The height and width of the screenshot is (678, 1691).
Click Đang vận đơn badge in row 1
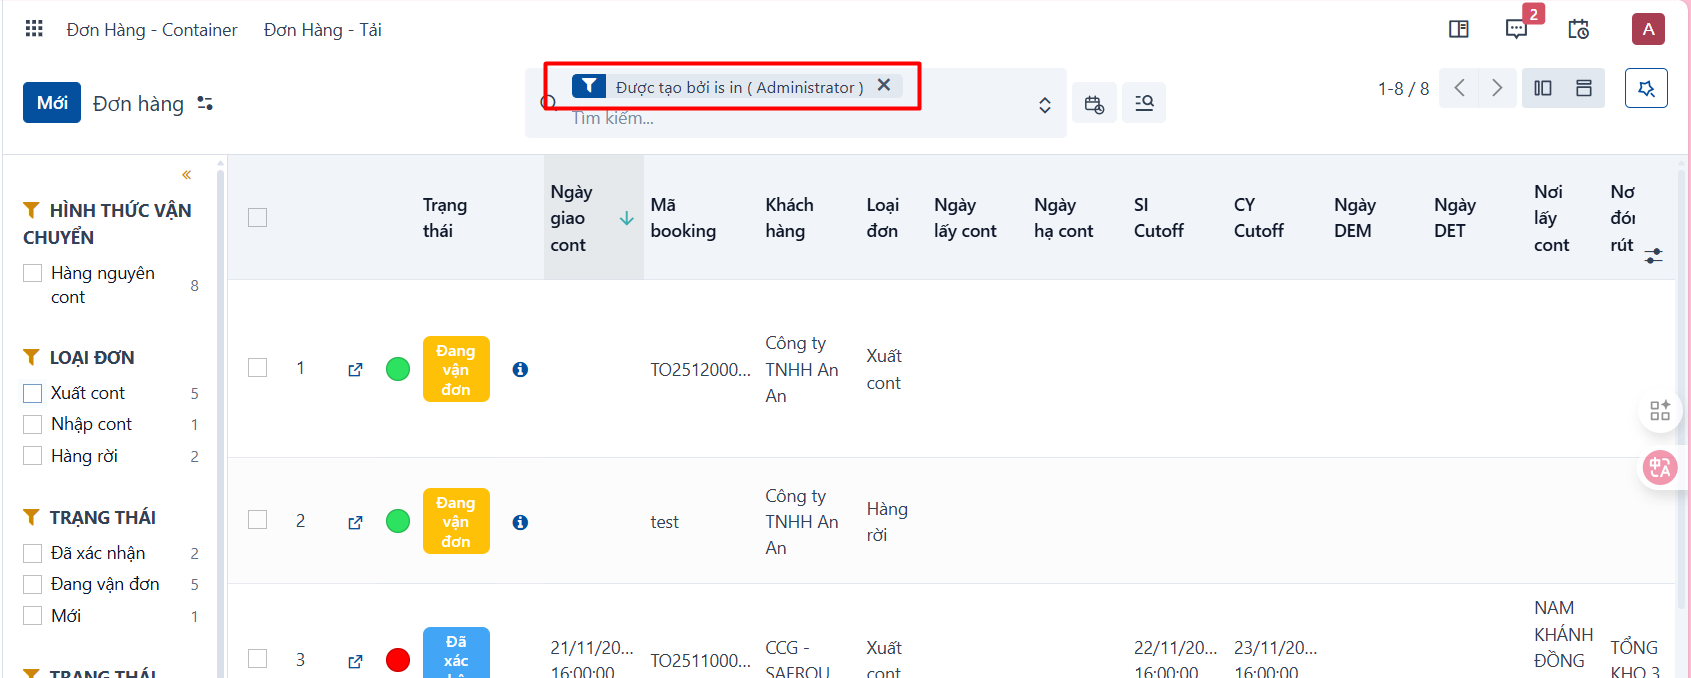[x=456, y=369]
